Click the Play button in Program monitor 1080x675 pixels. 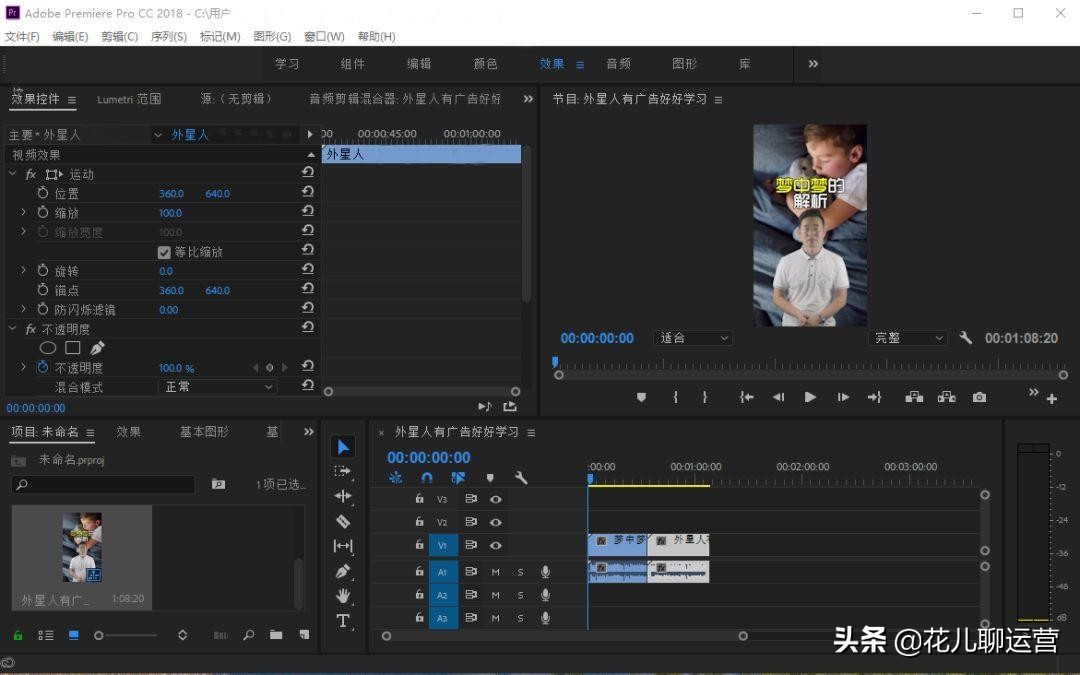[810, 396]
